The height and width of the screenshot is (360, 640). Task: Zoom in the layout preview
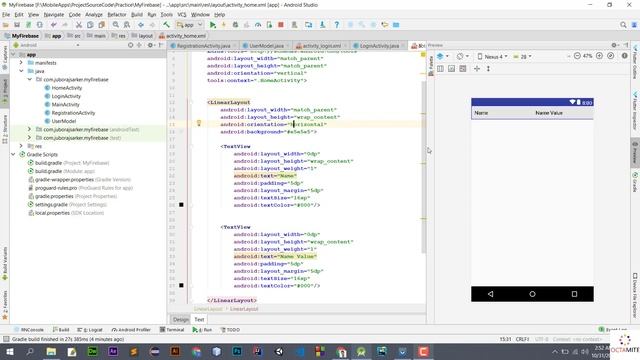click(x=599, y=56)
